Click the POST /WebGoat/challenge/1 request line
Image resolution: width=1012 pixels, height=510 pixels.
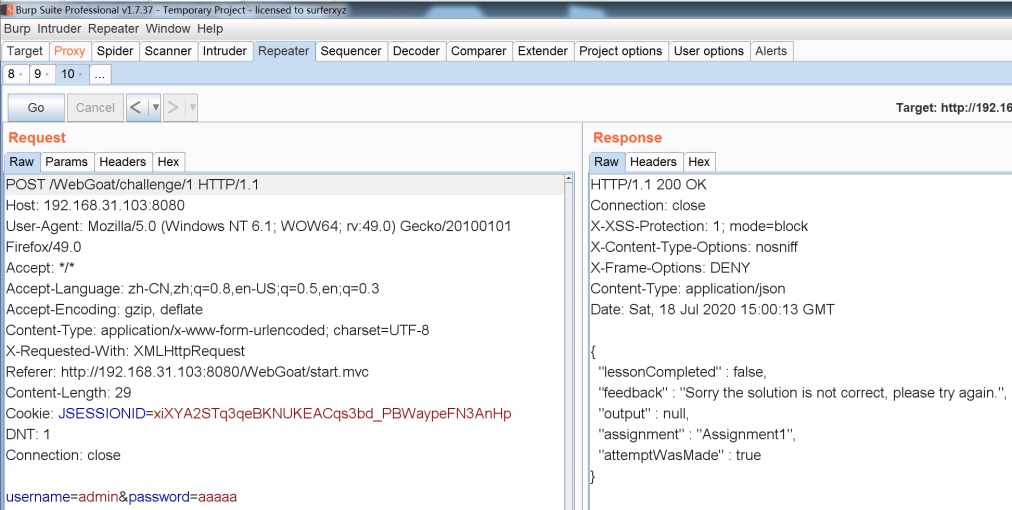point(132,185)
